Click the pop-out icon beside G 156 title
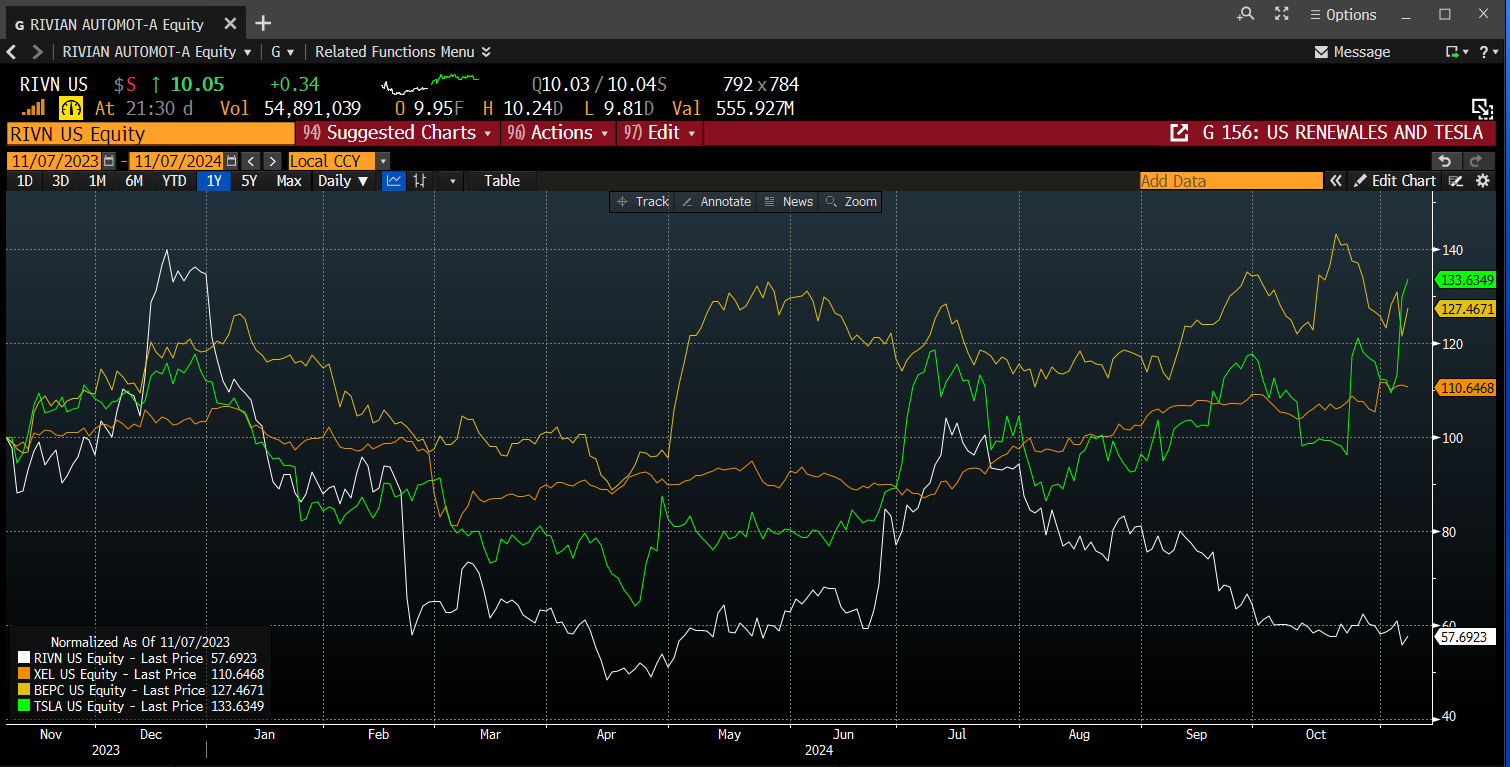Viewport: 1510px width, 767px height. [x=1179, y=133]
